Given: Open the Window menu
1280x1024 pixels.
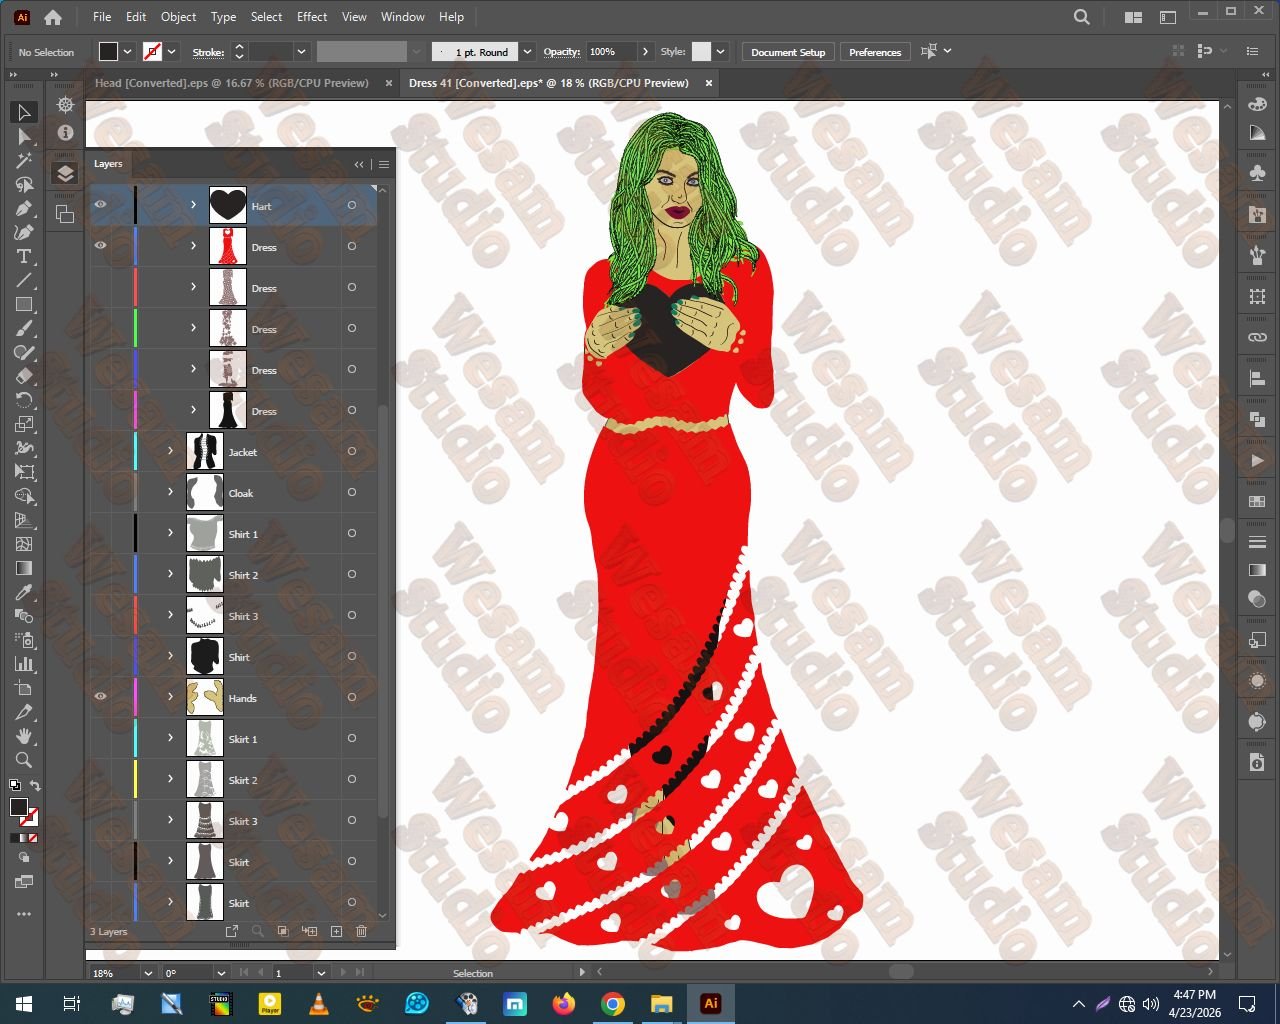Looking at the screenshot, I should pyautogui.click(x=403, y=17).
